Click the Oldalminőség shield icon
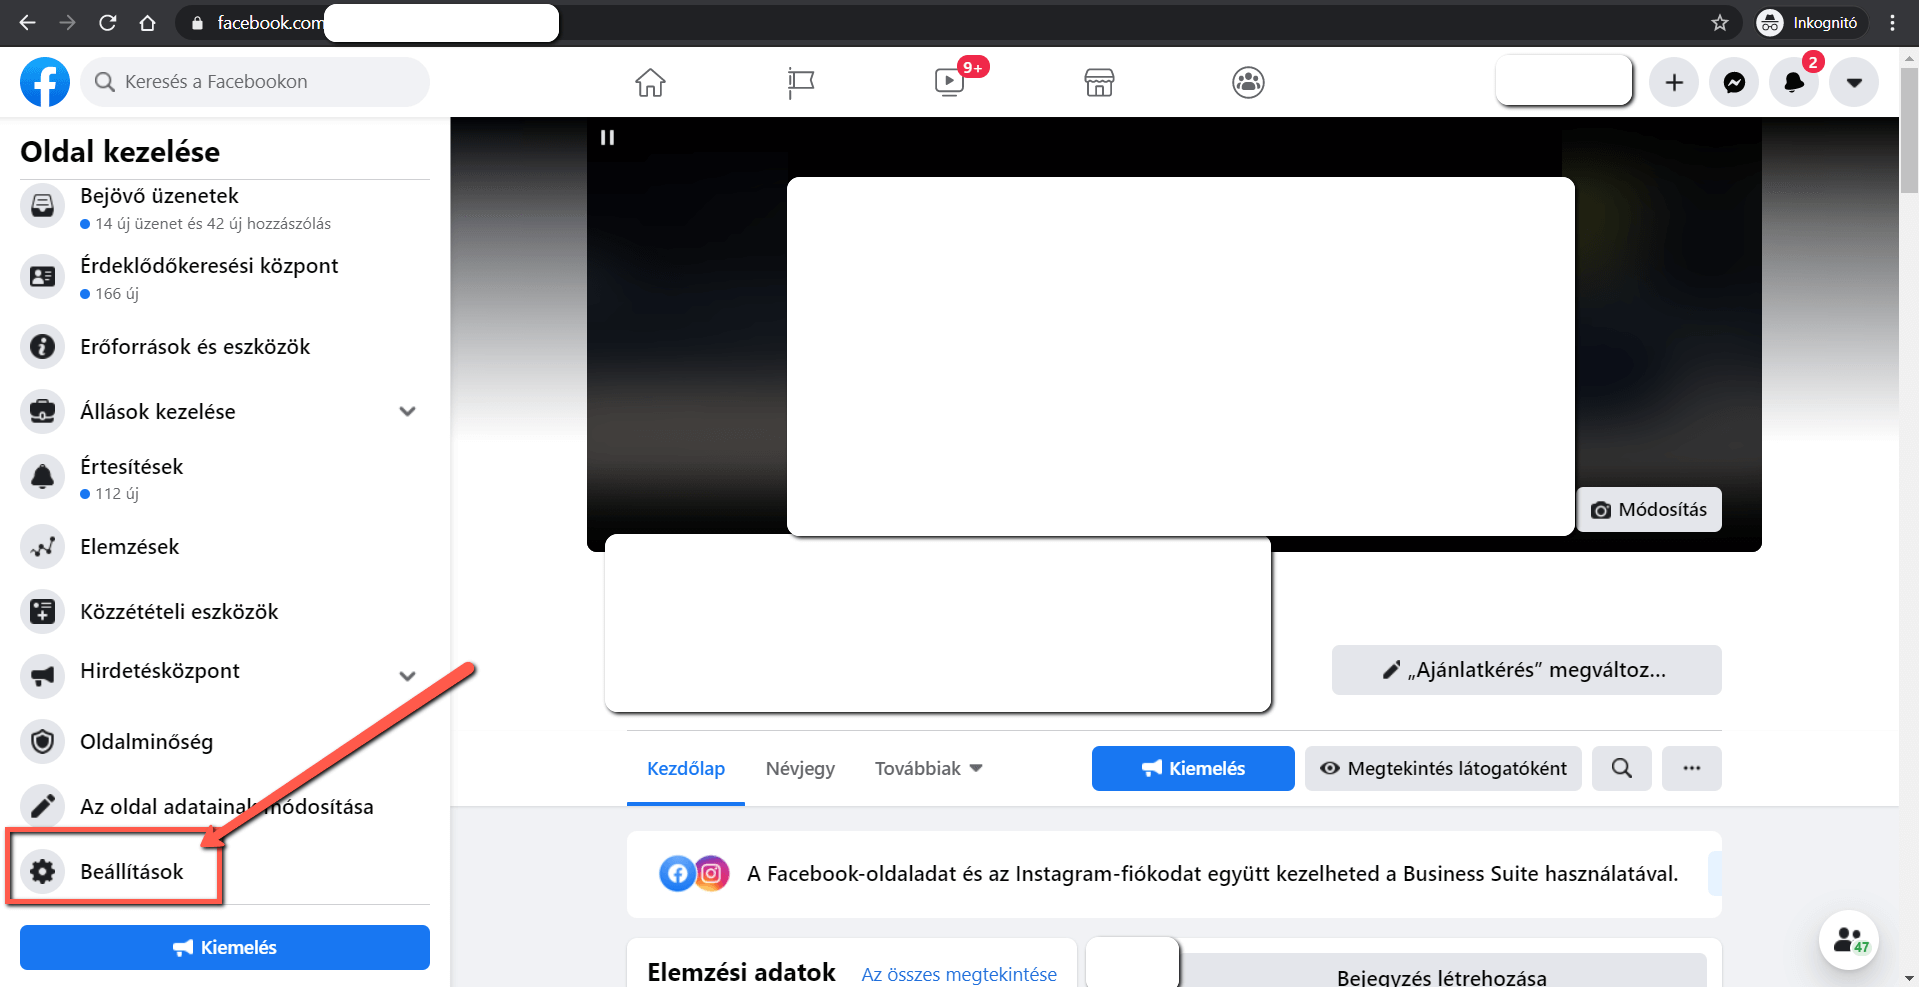The width and height of the screenshot is (1919, 987). pos(42,741)
